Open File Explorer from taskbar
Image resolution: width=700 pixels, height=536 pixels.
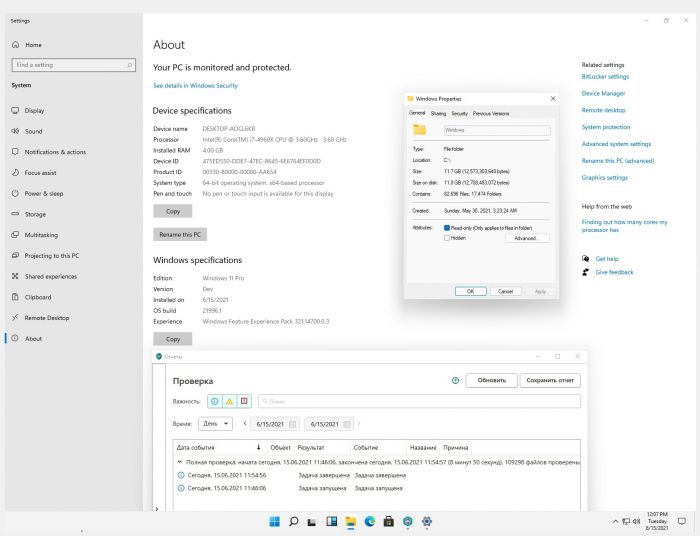[350, 521]
